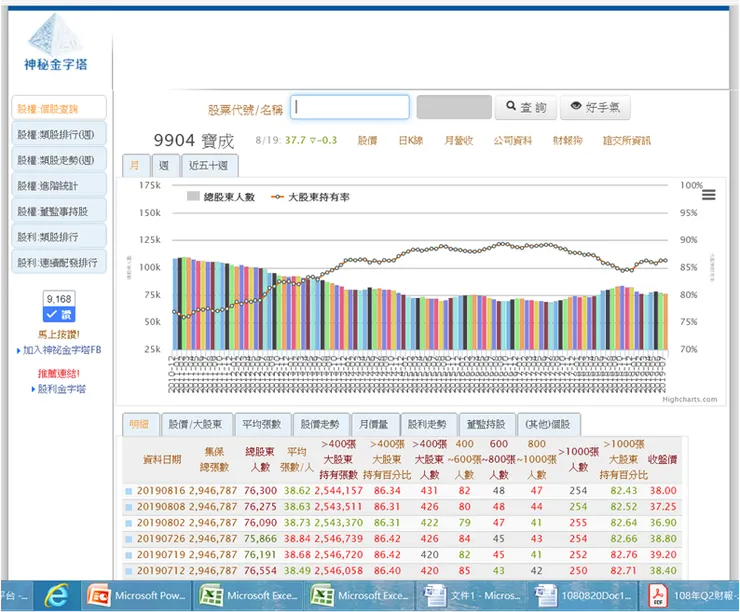This screenshot has width=740, height=612.
Task: Select the 週 chart period tab
Action: point(165,166)
